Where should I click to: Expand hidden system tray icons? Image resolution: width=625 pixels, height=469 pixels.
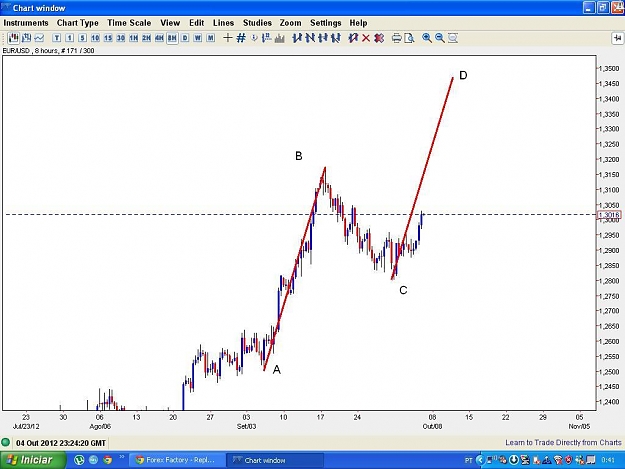pos(480,460)
